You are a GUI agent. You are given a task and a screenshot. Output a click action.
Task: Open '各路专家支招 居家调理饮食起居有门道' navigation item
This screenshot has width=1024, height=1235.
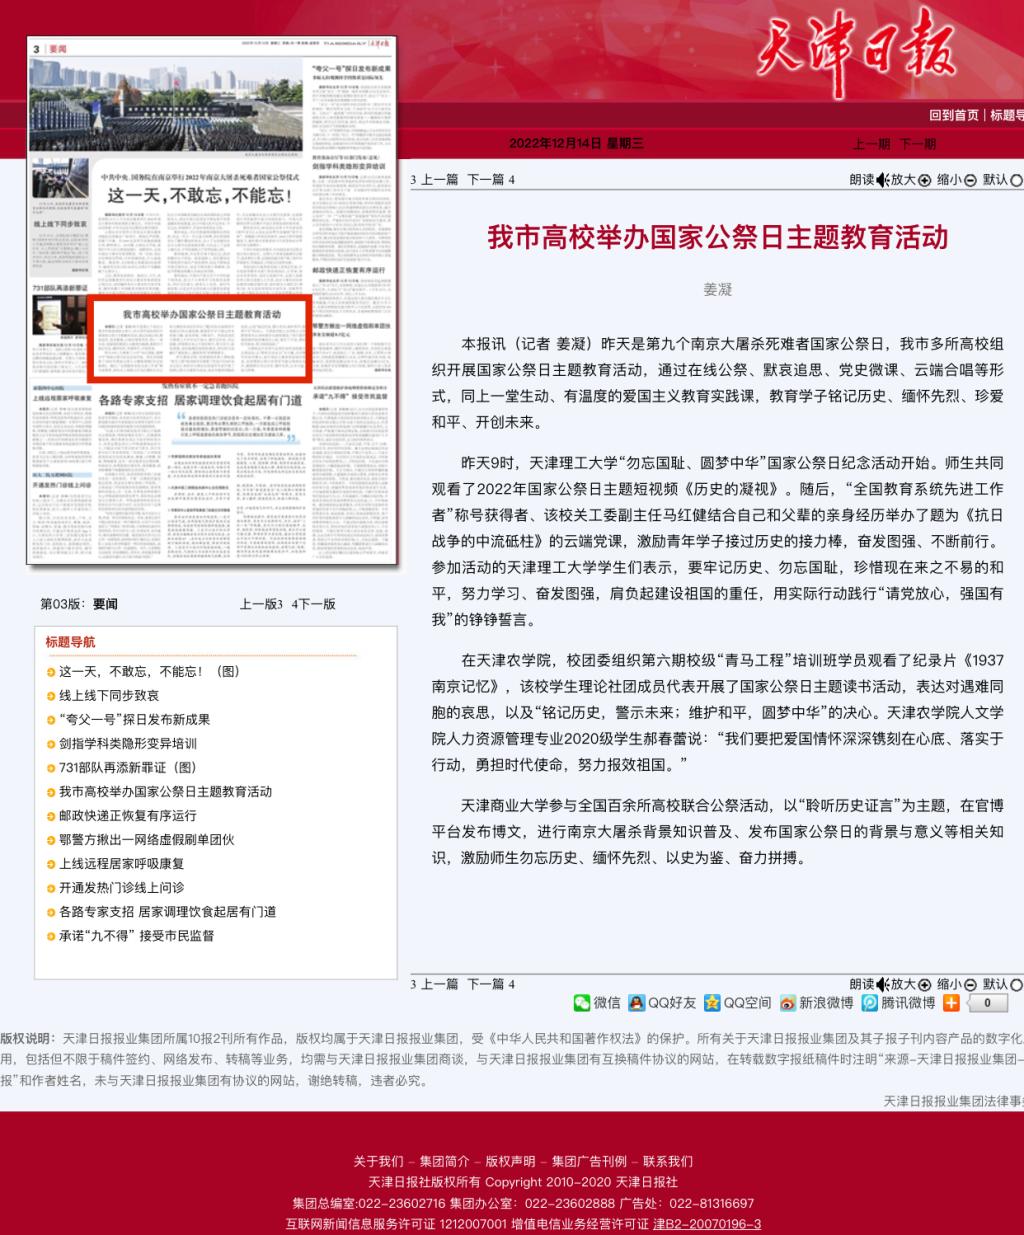(167, 912)
